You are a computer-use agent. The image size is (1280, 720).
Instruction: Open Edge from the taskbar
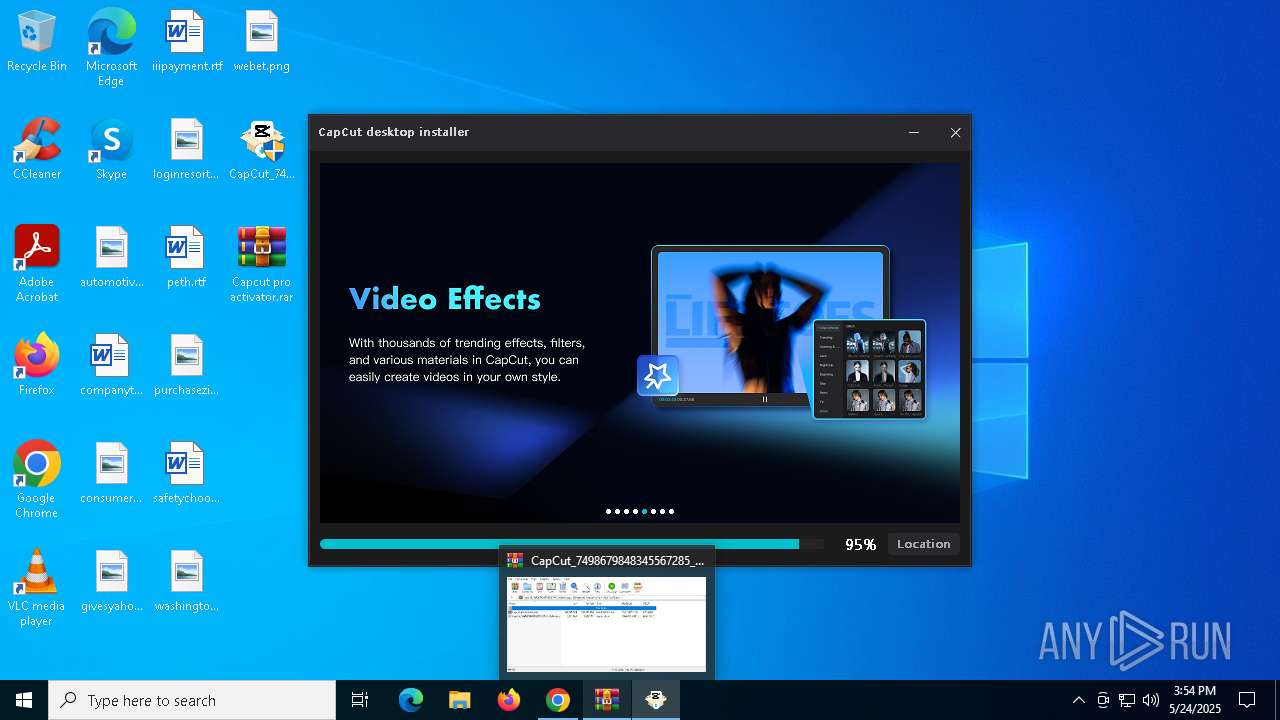411,700
